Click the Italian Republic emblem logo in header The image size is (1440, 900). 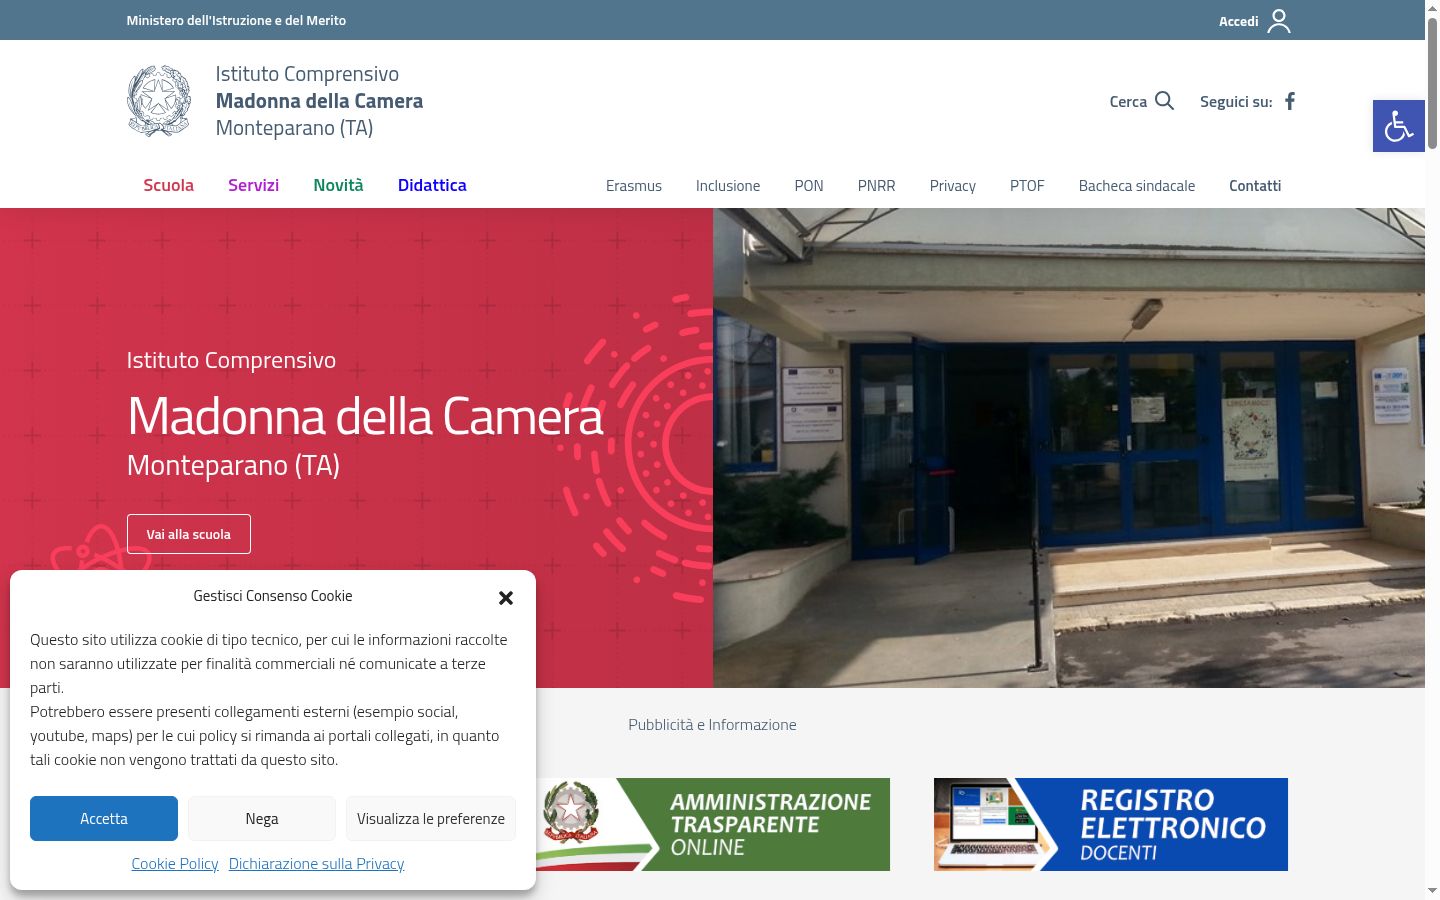pyautogui.click(x=159, y=101)
